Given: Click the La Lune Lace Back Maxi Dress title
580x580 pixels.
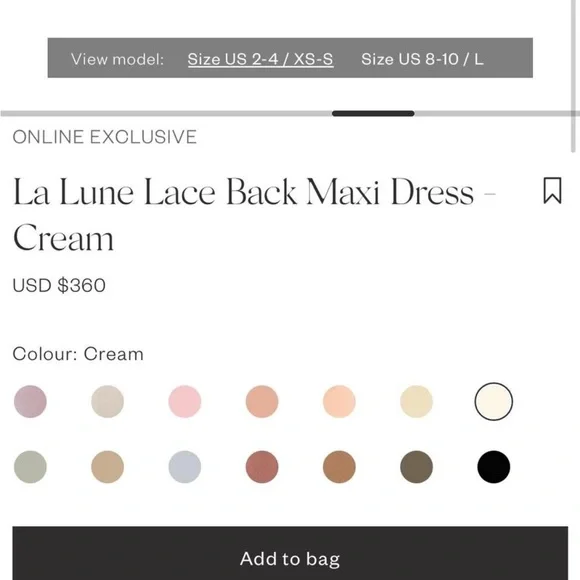Looking at the screenshot, I should click(254, 215).
